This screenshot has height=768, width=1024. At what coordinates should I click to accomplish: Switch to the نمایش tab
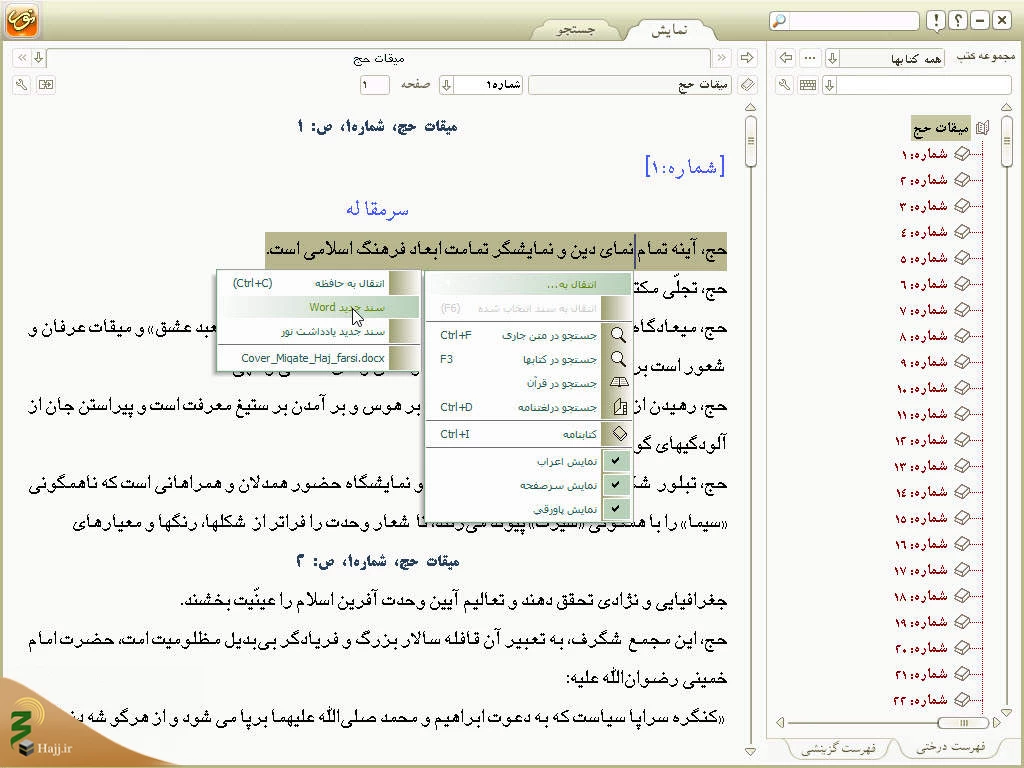(669, 30)
